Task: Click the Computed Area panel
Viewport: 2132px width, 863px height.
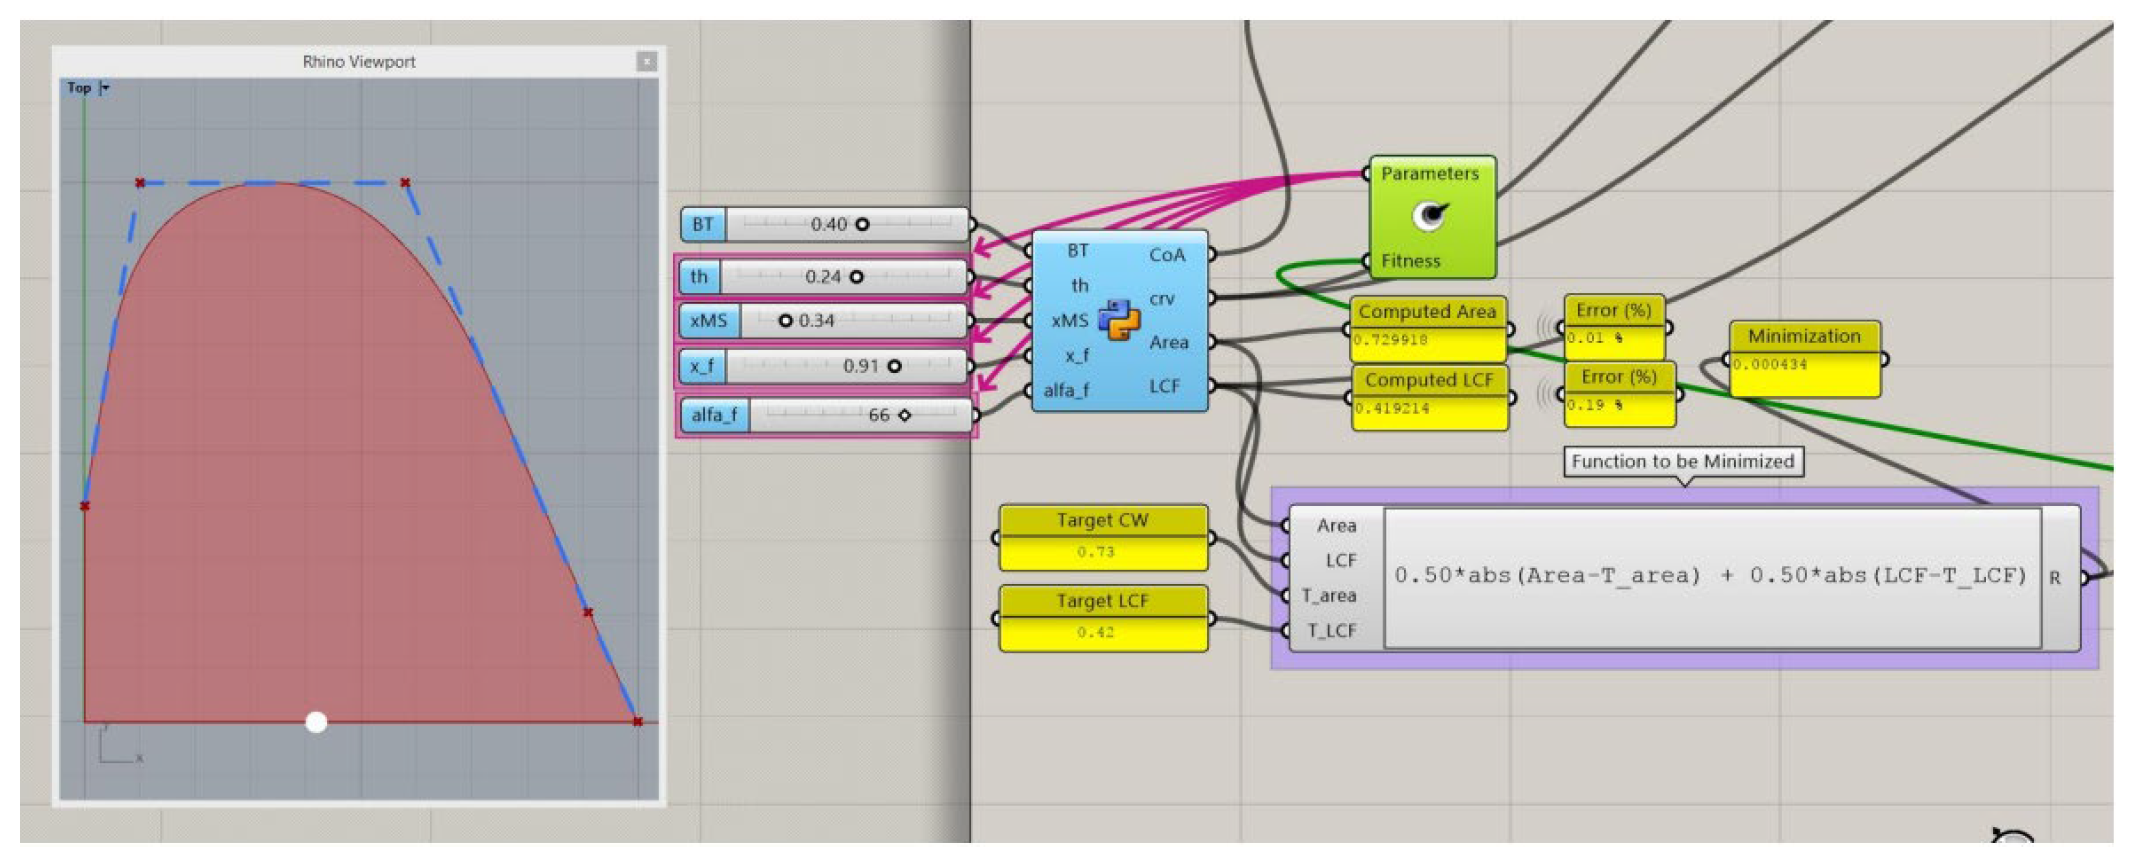Action: point(1427,329)
